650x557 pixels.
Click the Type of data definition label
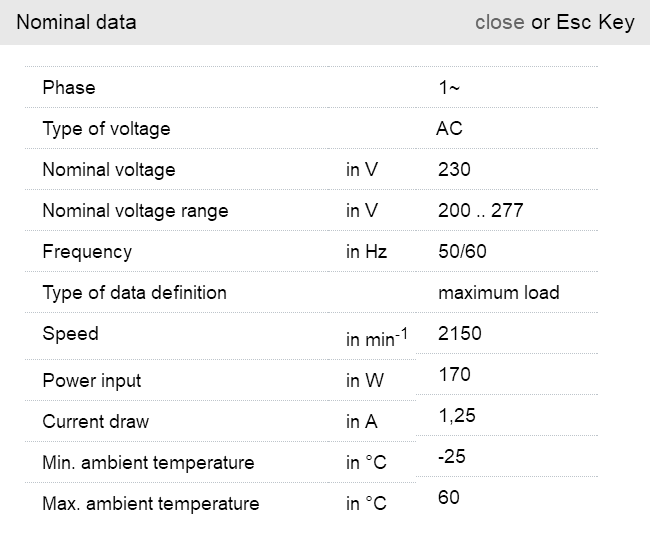pos(134,293)
